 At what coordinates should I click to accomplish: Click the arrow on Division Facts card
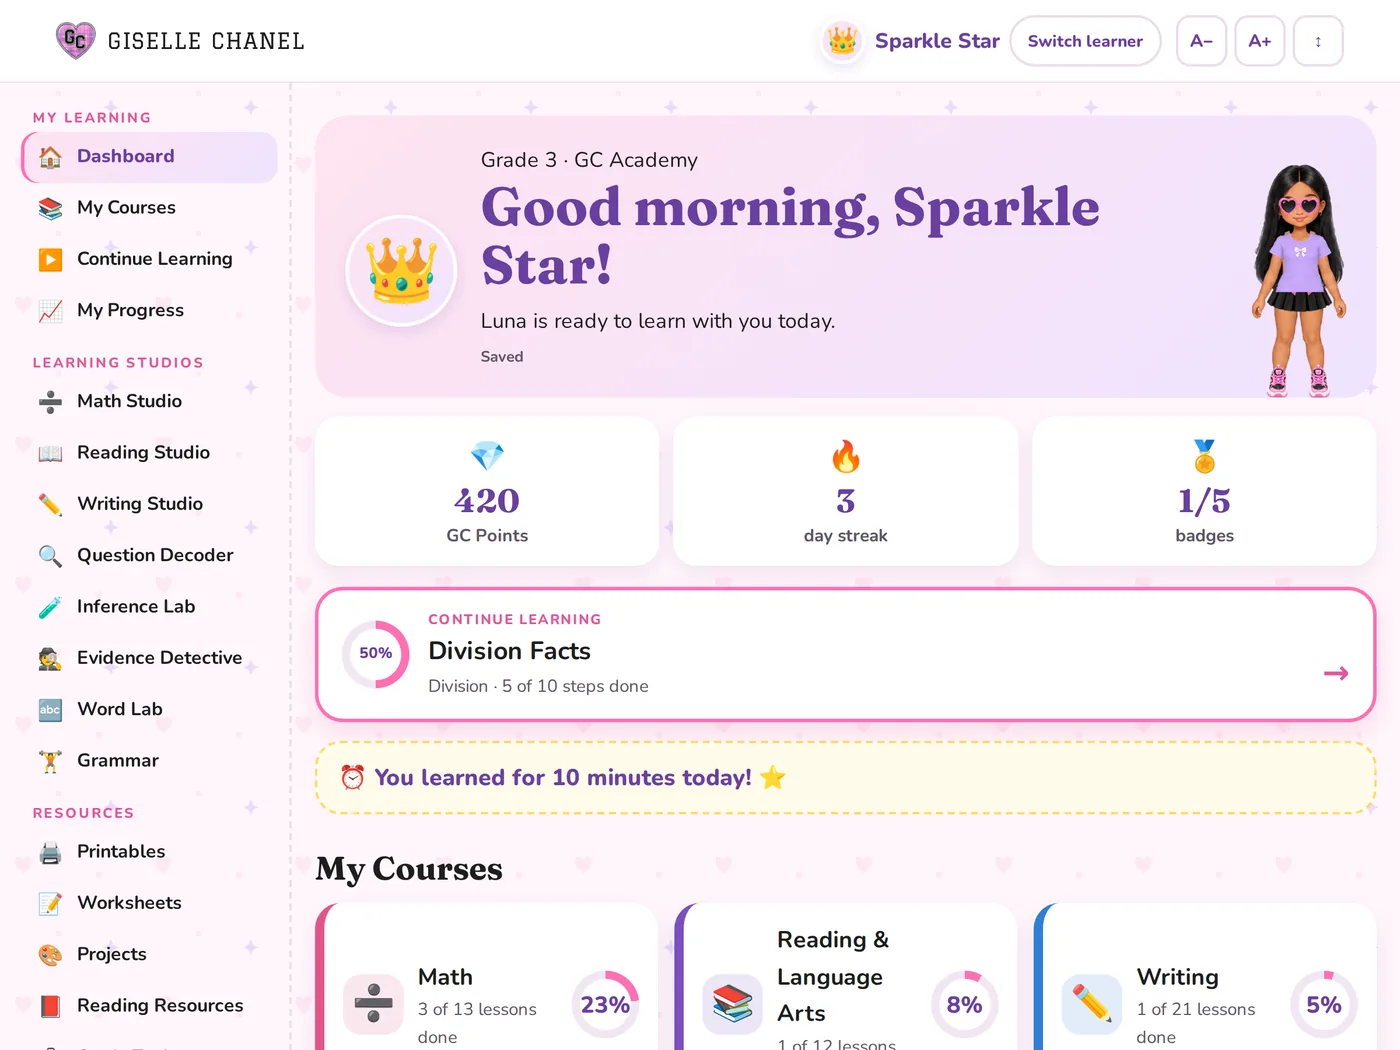[x=1336, y=673]
